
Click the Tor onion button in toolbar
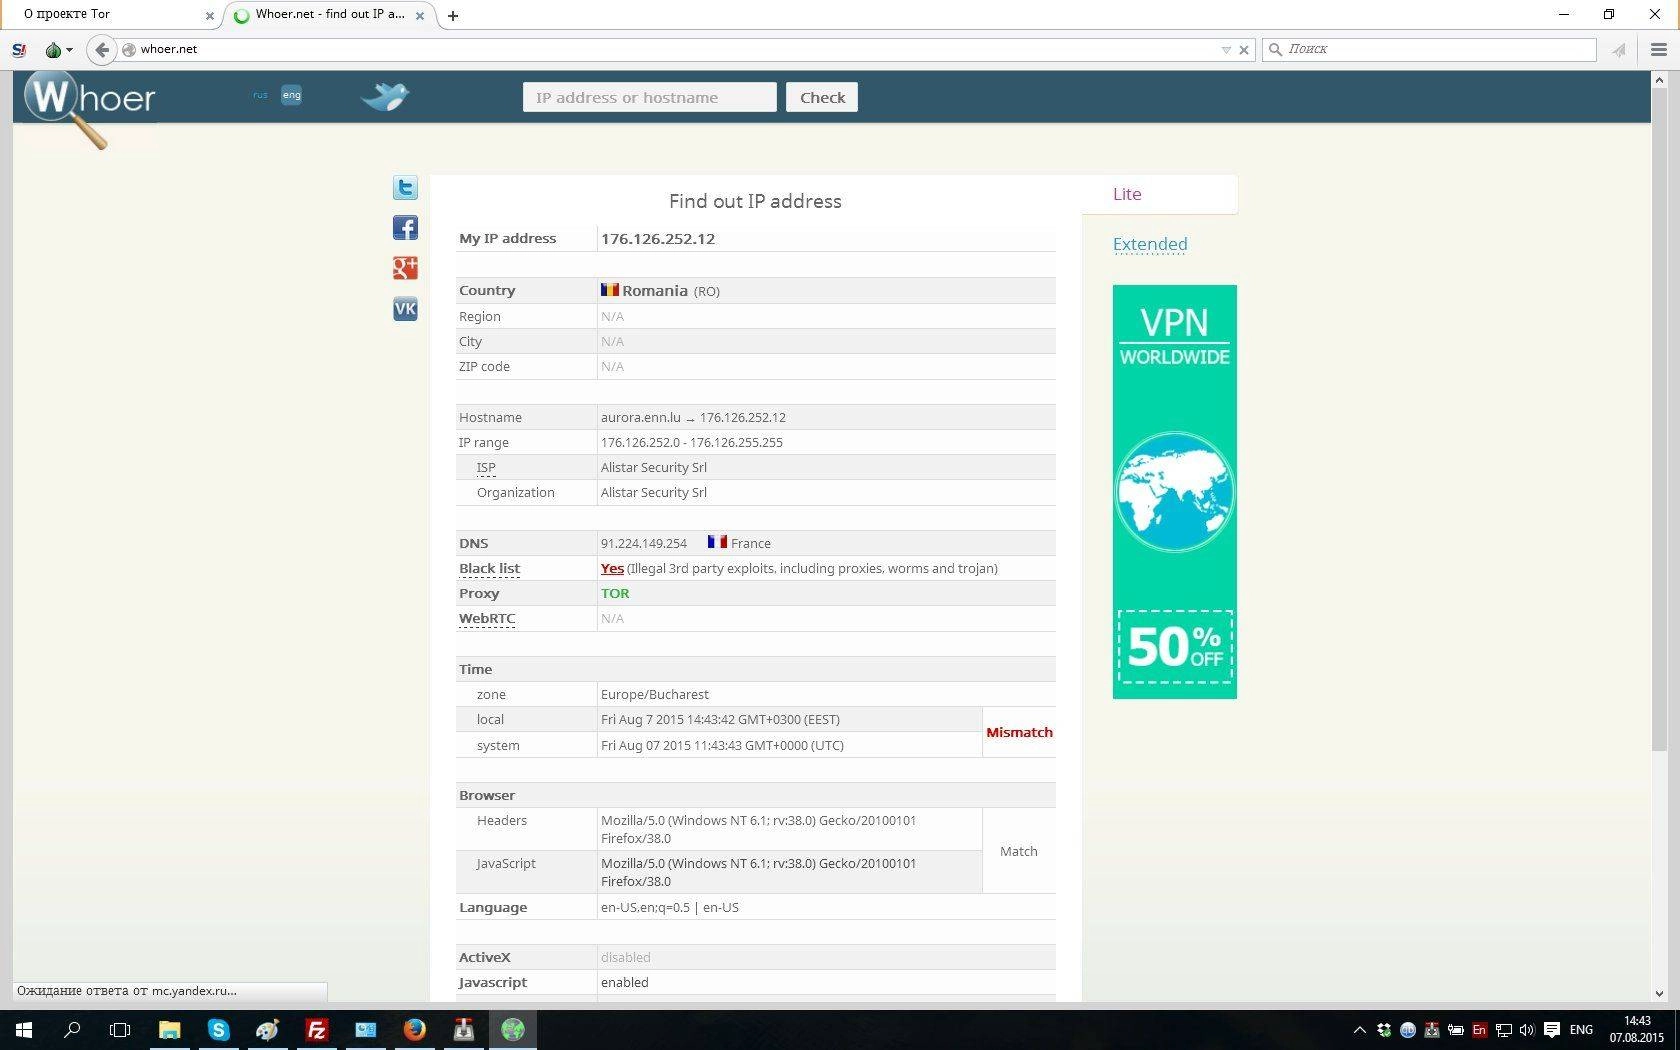pyautogui.click(x=53, y=49)
